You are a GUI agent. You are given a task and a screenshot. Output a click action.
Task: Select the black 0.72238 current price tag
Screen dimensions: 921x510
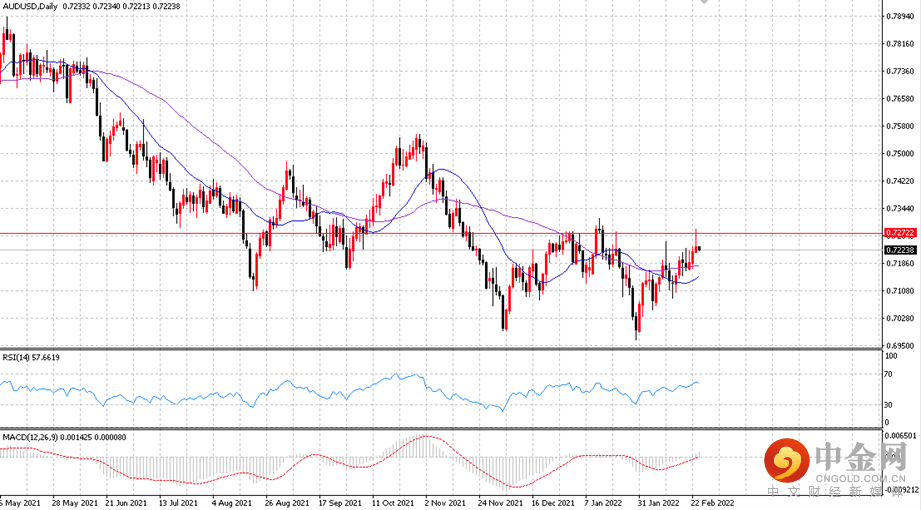point(900,250)
